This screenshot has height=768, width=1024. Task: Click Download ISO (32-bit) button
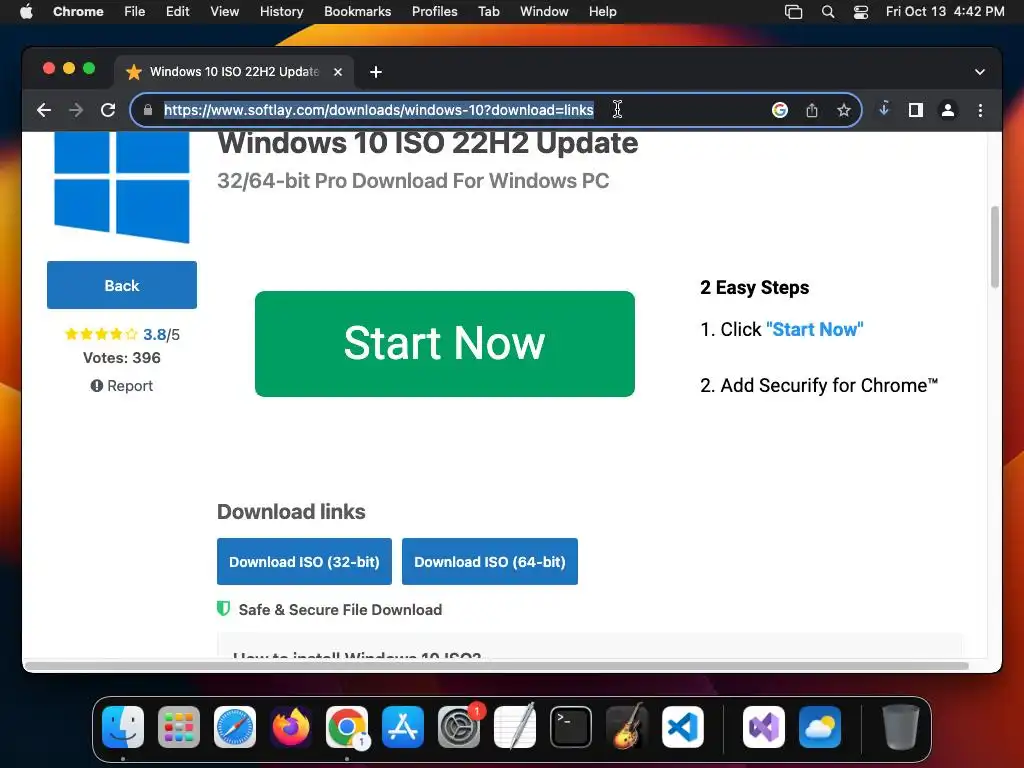point(304,562)
